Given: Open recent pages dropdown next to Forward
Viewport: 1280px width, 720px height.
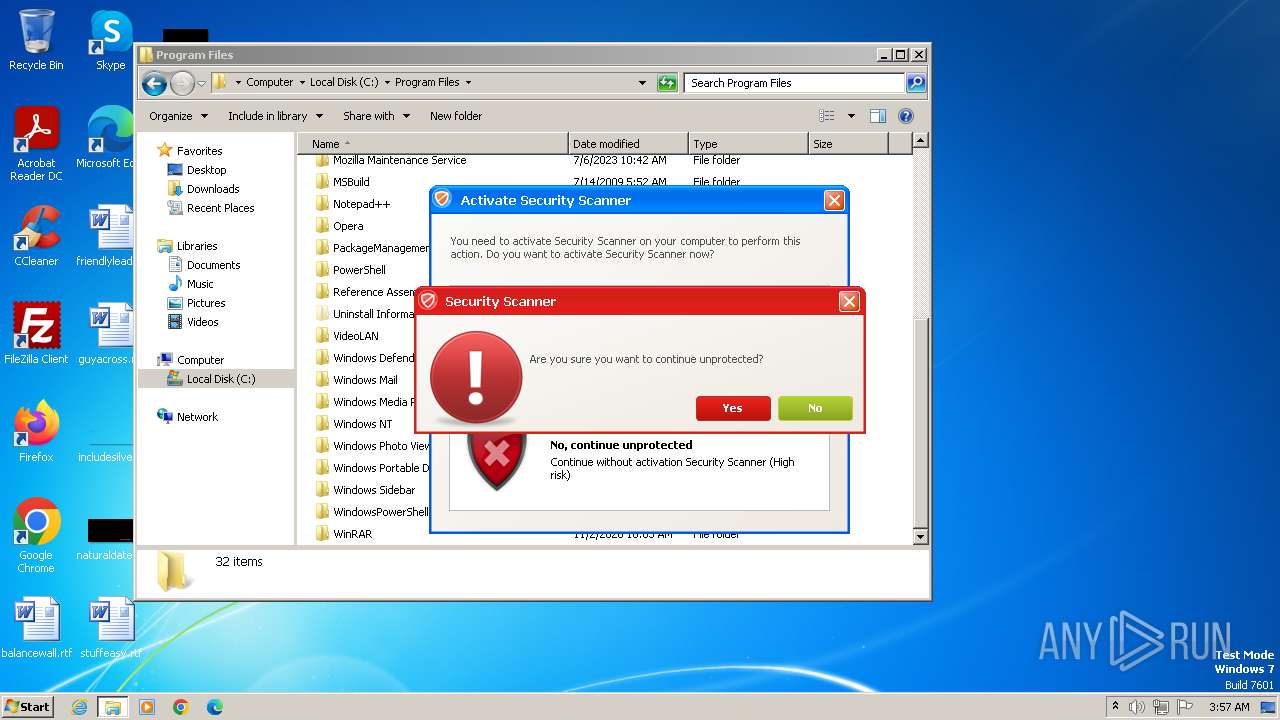Looking at the screenshot, I should [201, 83].
